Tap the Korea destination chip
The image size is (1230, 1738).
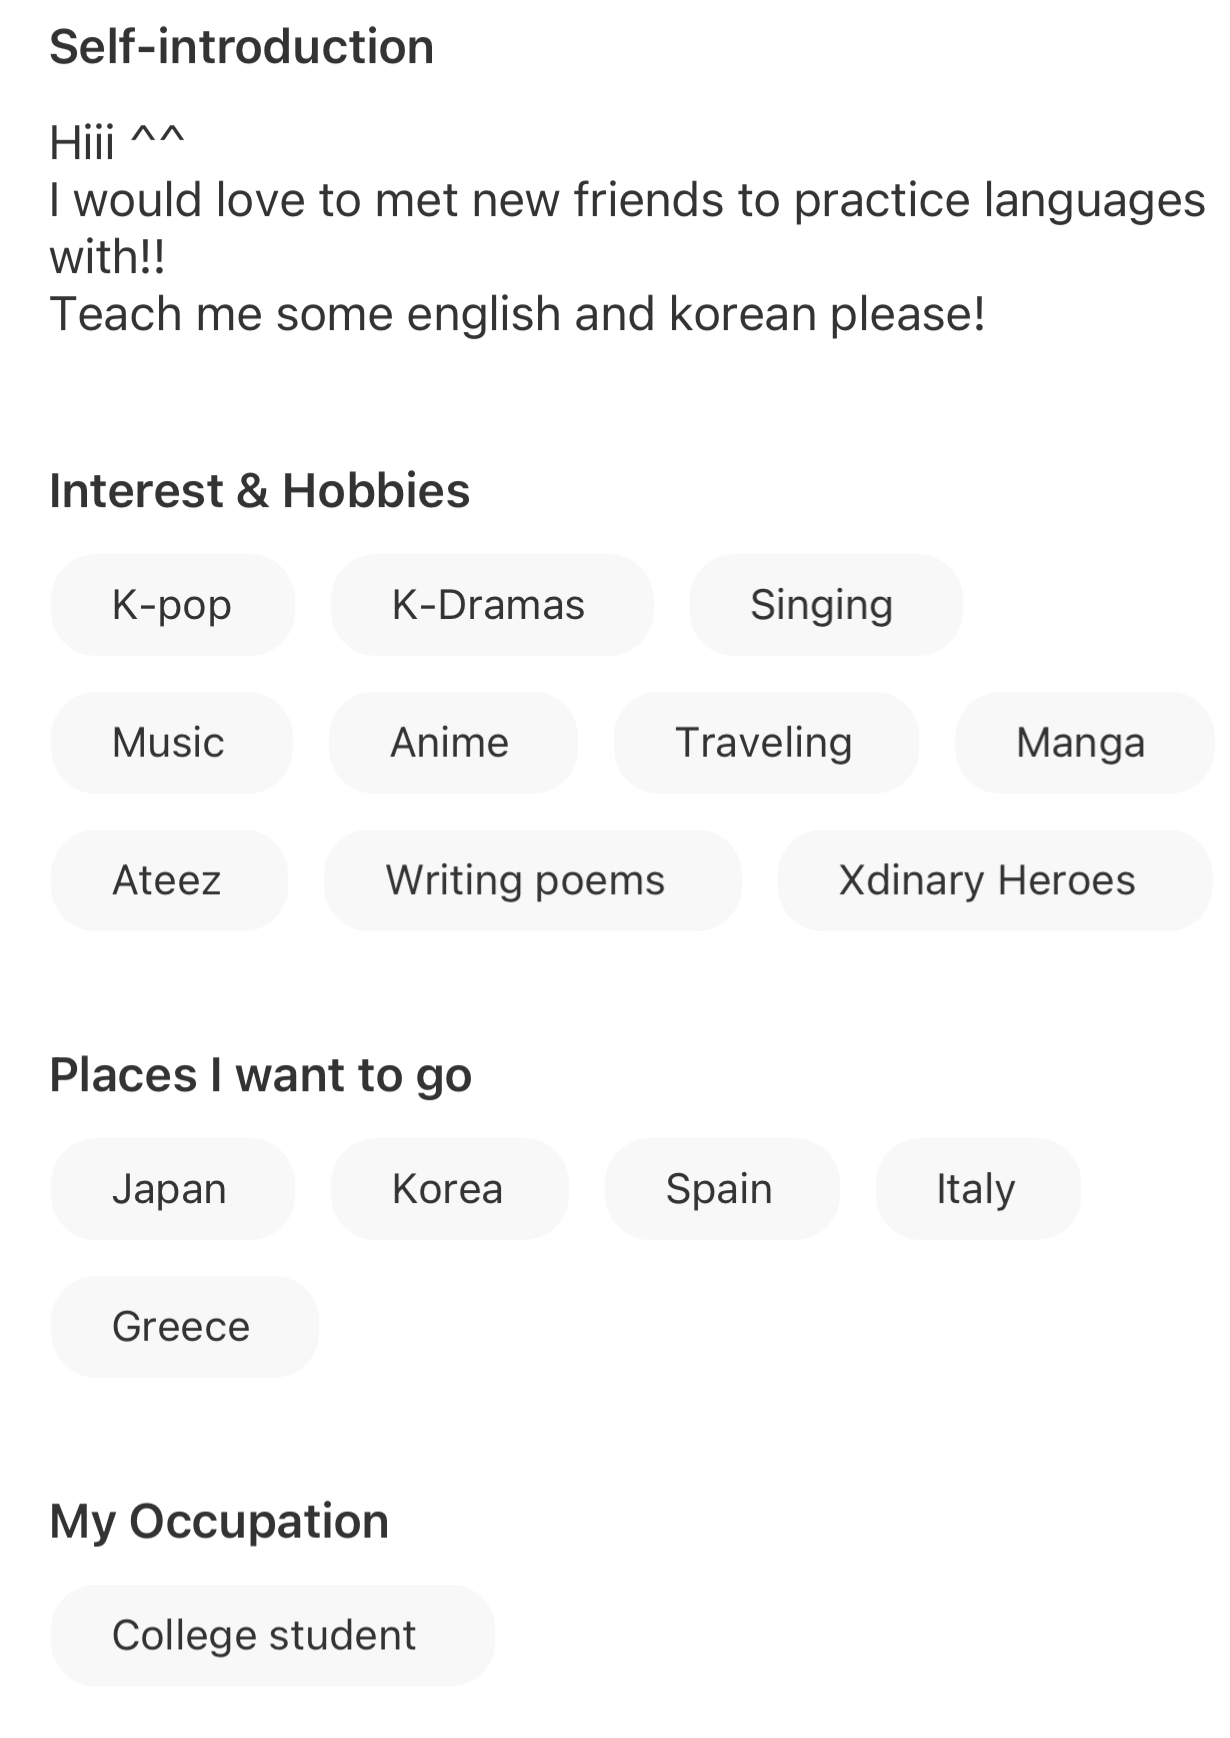click(x=449, y=1189)
